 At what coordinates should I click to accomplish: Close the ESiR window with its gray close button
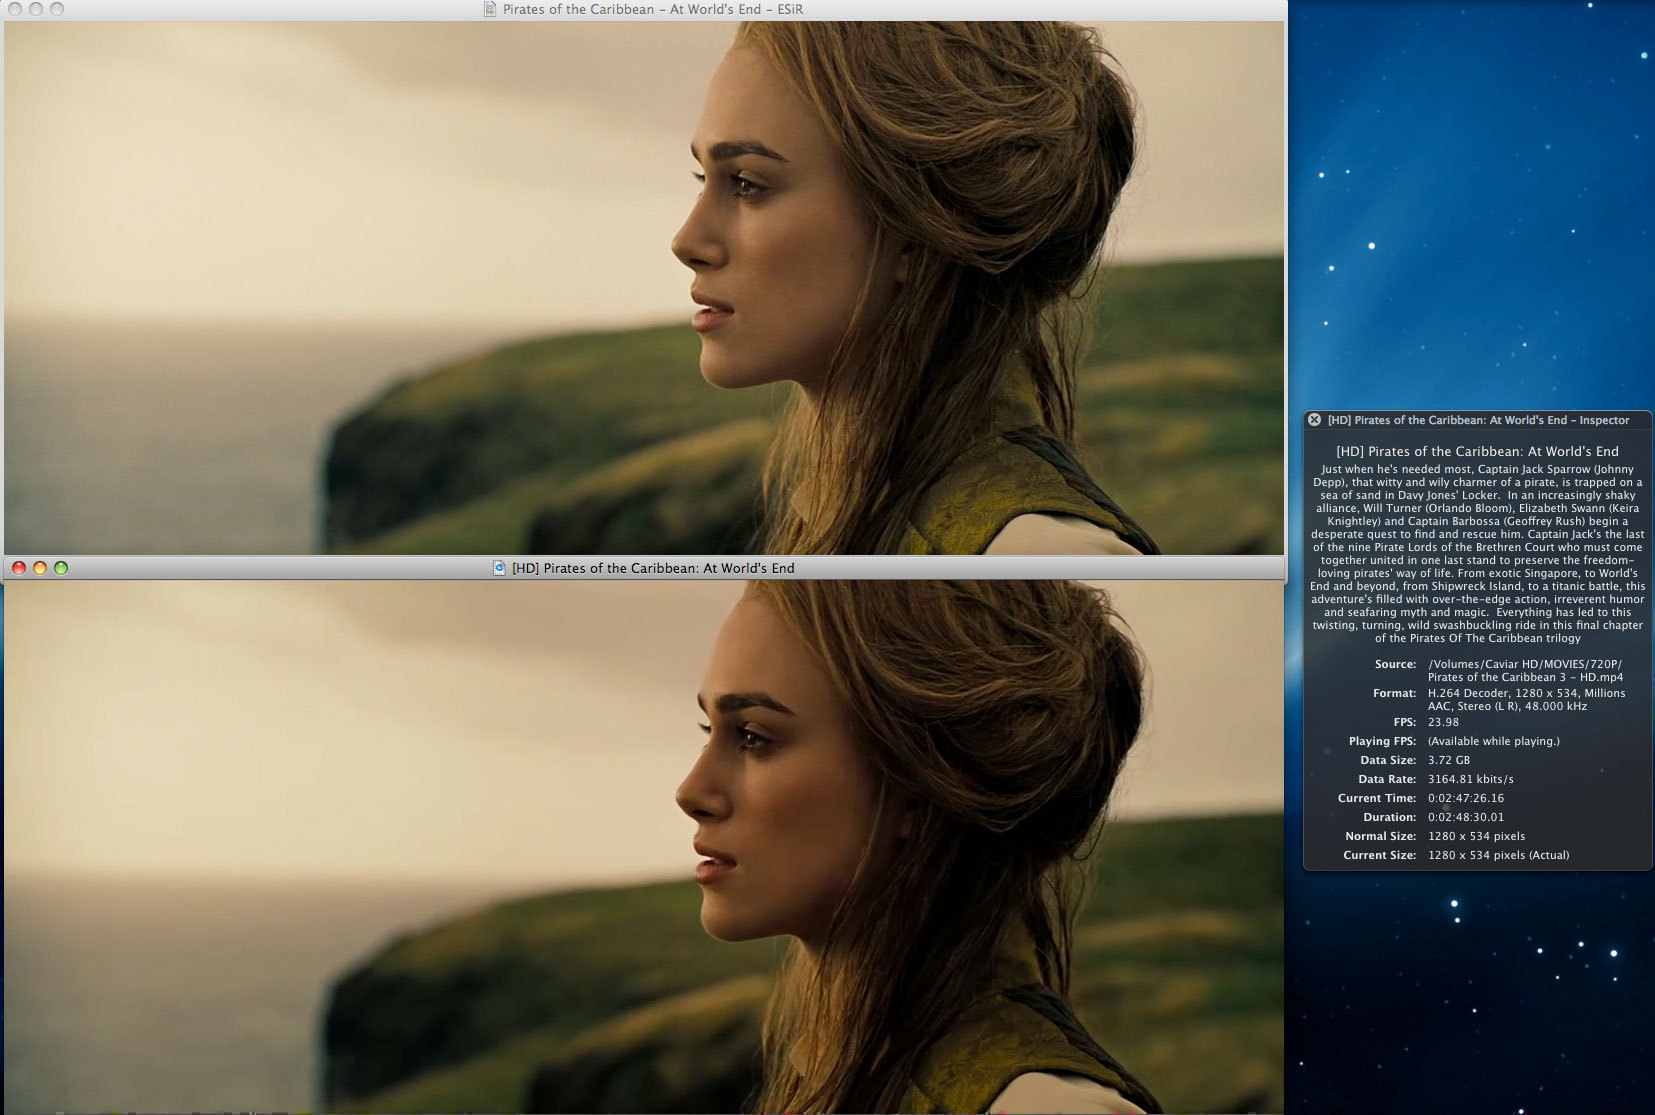pos(15,9)
